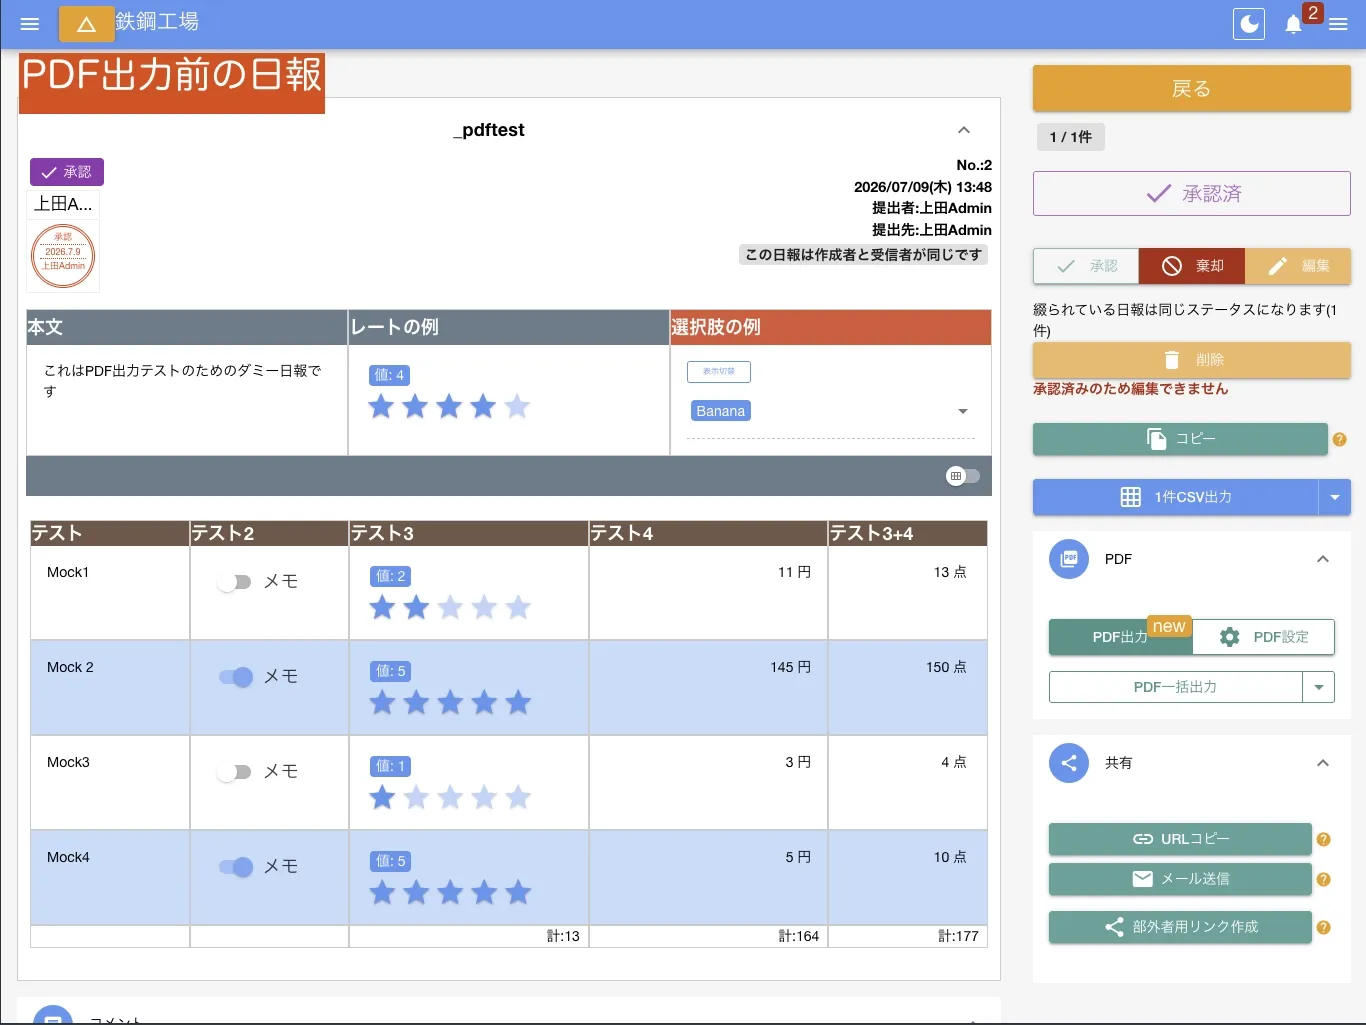Click the dummy report body text
Image resolution: width=1366 pixels, height=1025 pixels.
[x=183, y=381]
